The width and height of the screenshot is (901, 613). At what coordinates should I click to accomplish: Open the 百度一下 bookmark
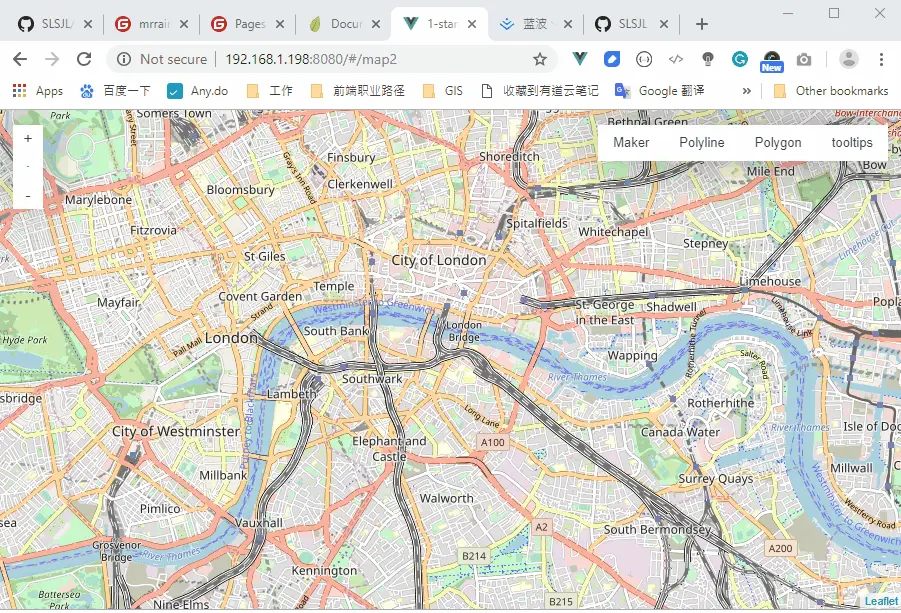pos(115,91)
